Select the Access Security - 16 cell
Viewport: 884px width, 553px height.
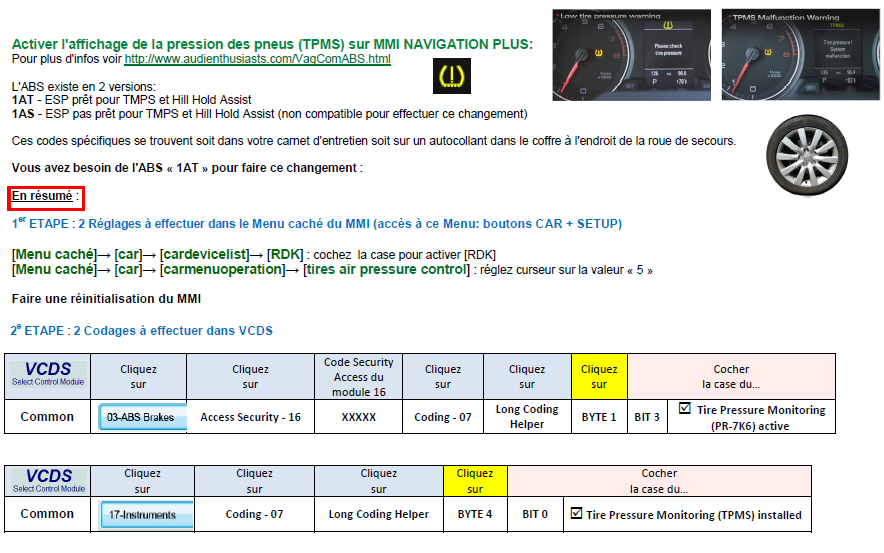250,417
